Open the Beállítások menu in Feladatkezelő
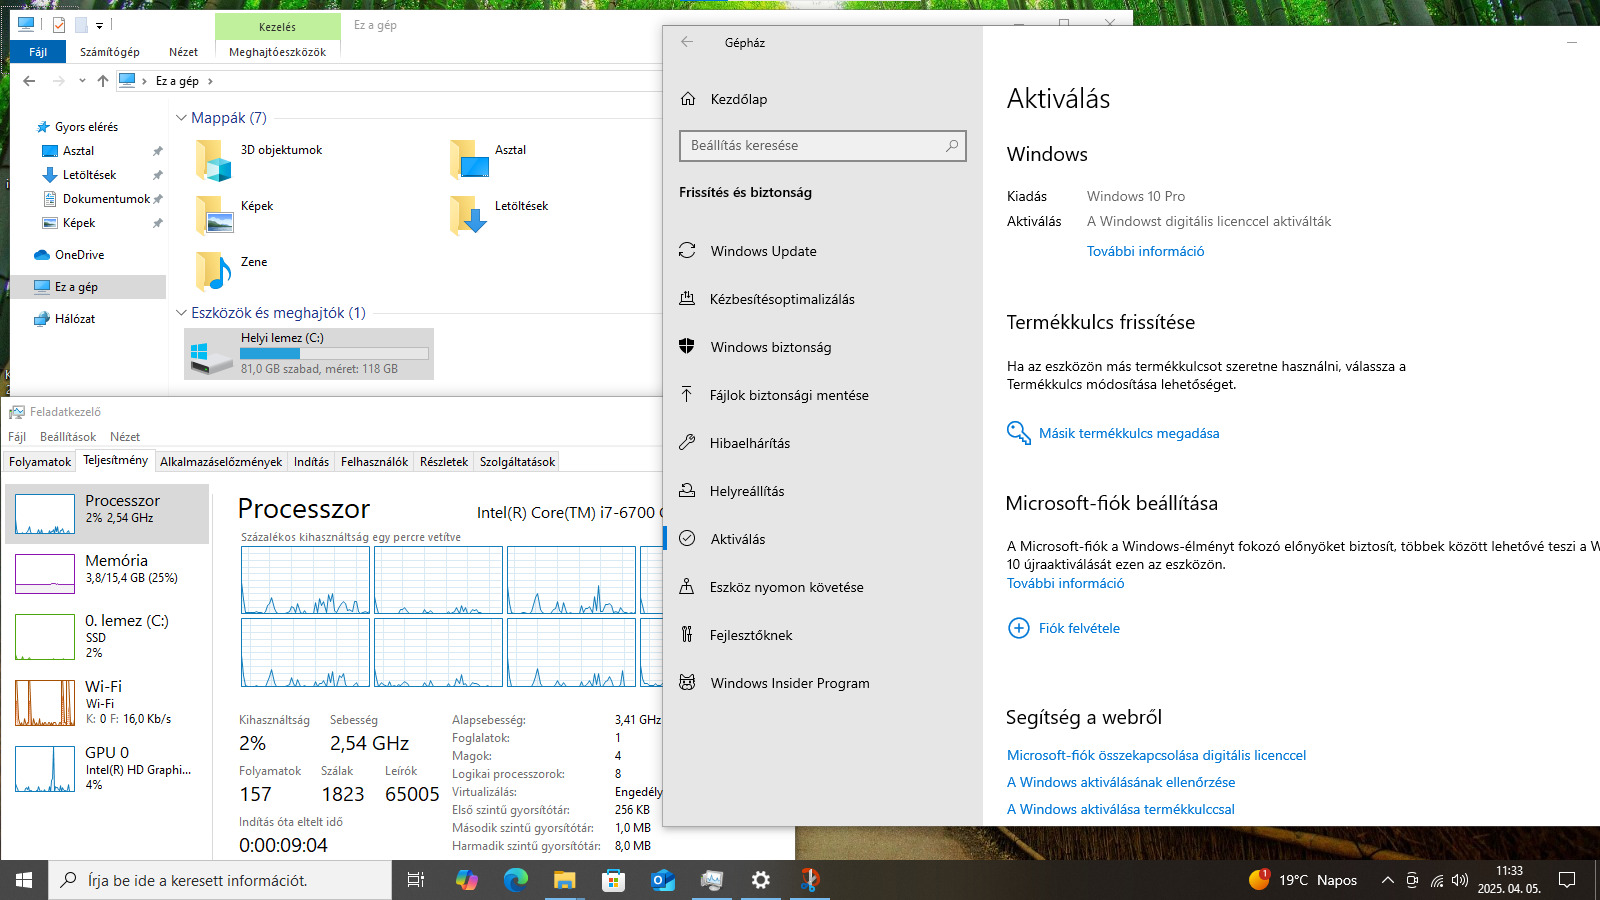 tap(68, 437)
